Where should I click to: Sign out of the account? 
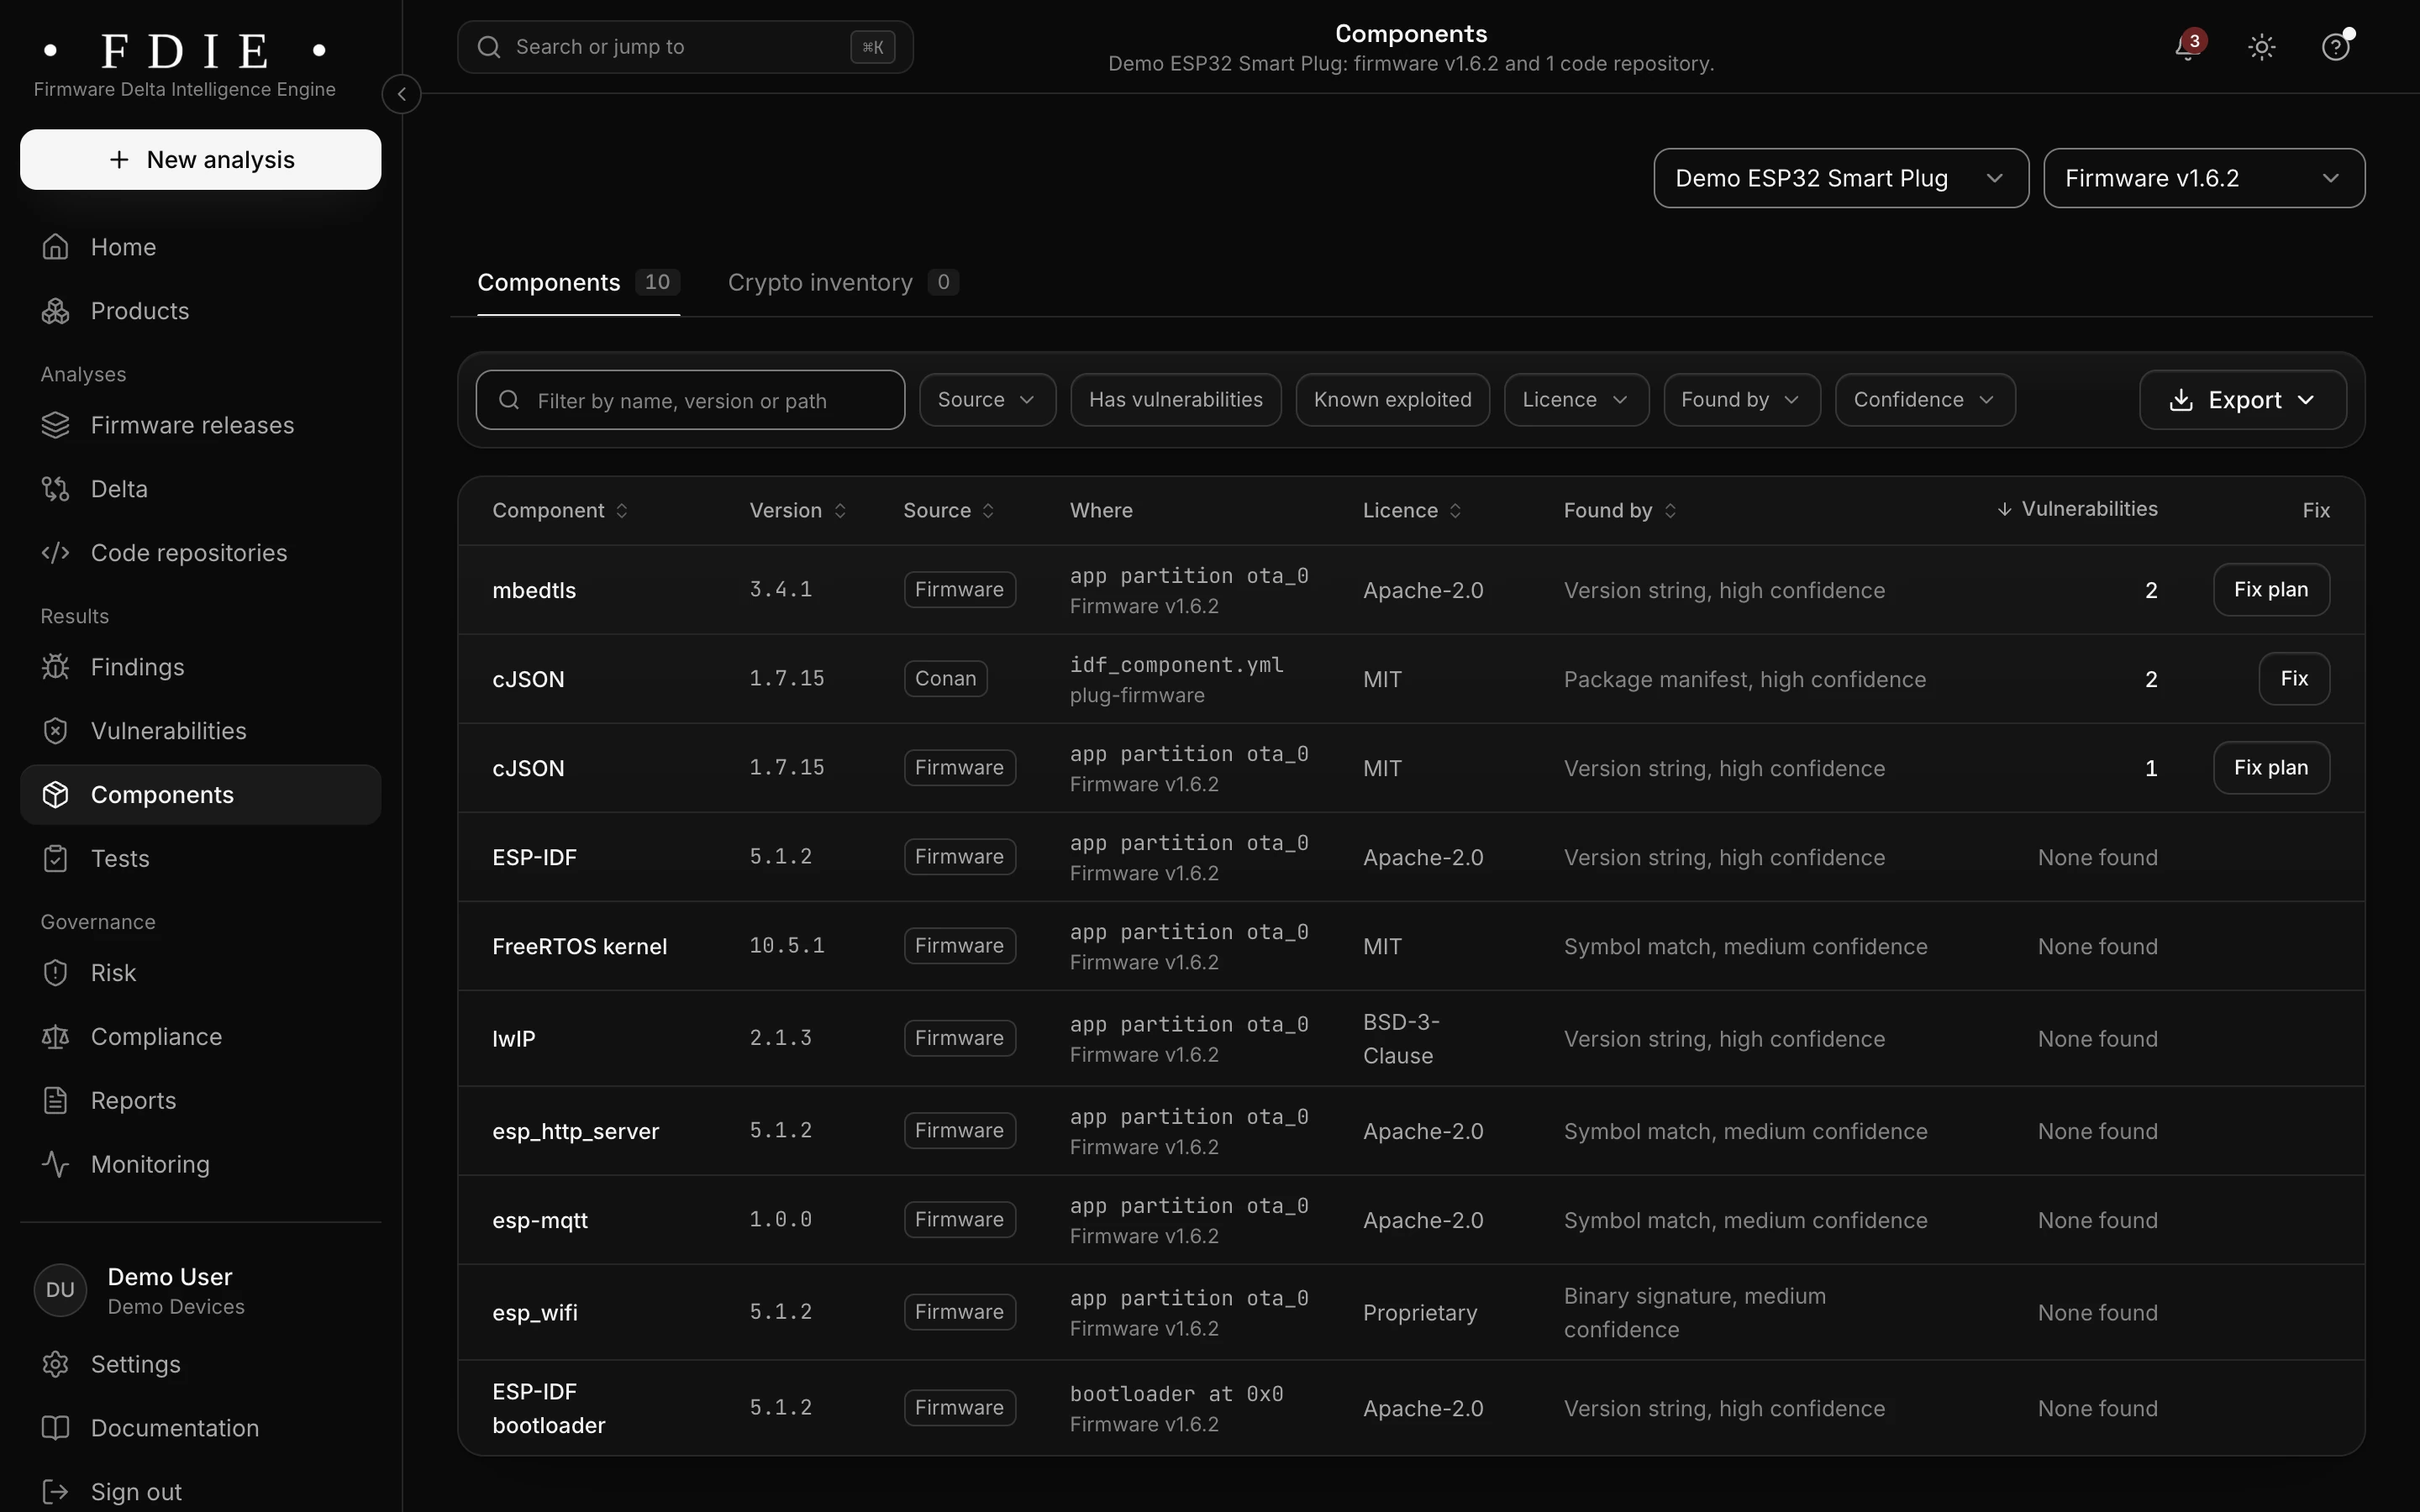click(200, 1492)
